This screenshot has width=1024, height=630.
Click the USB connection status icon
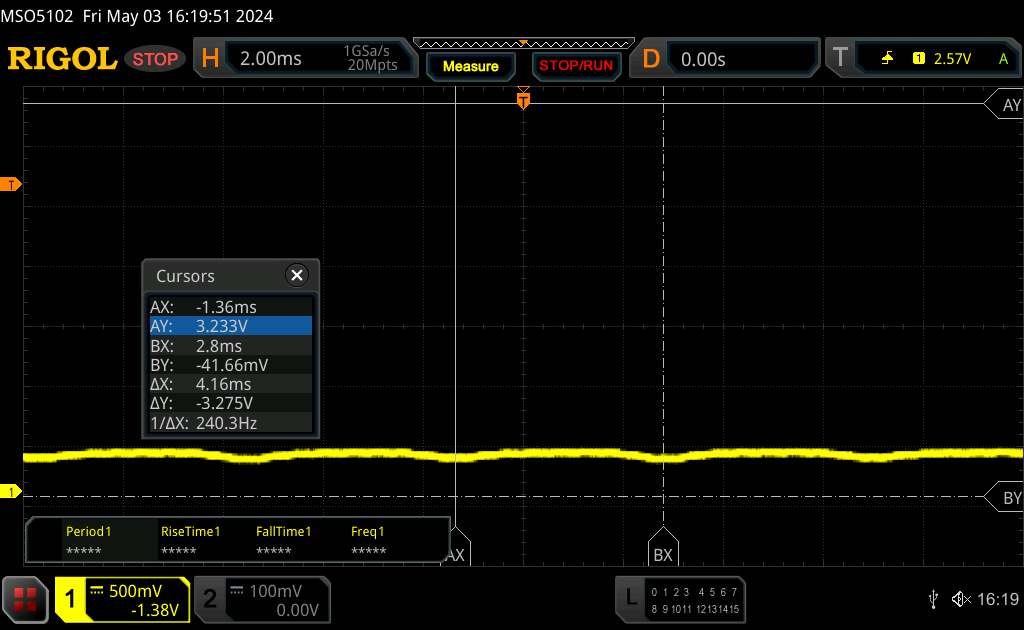point(933,599)
